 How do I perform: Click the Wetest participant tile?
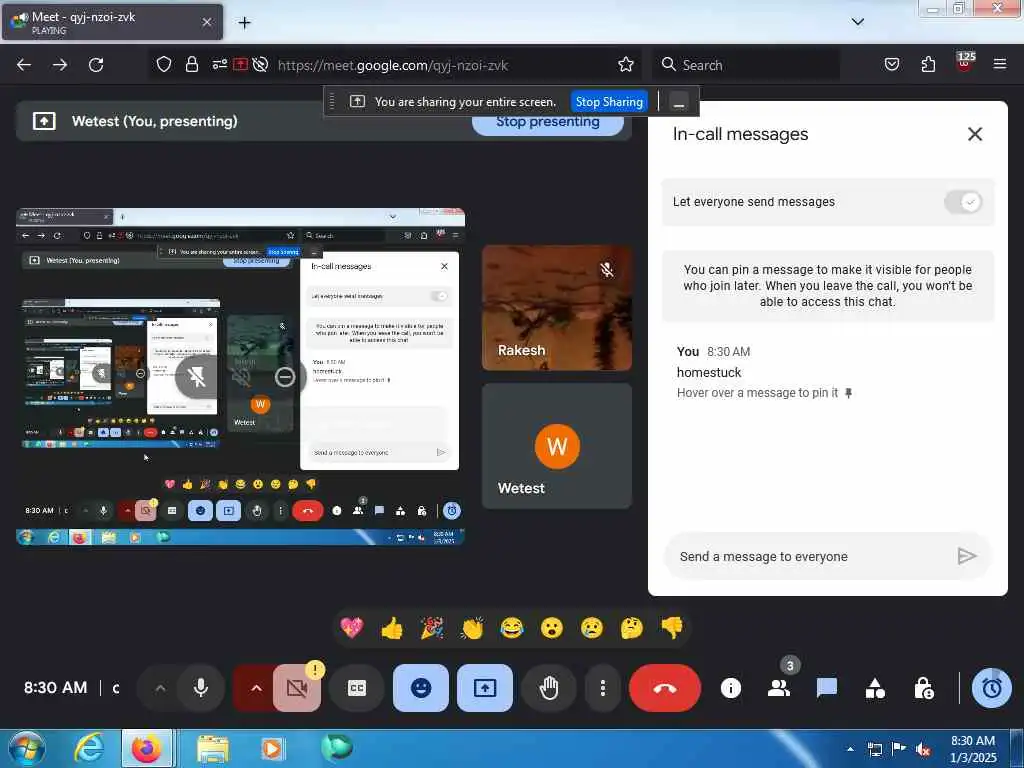(x=556, y=445)
